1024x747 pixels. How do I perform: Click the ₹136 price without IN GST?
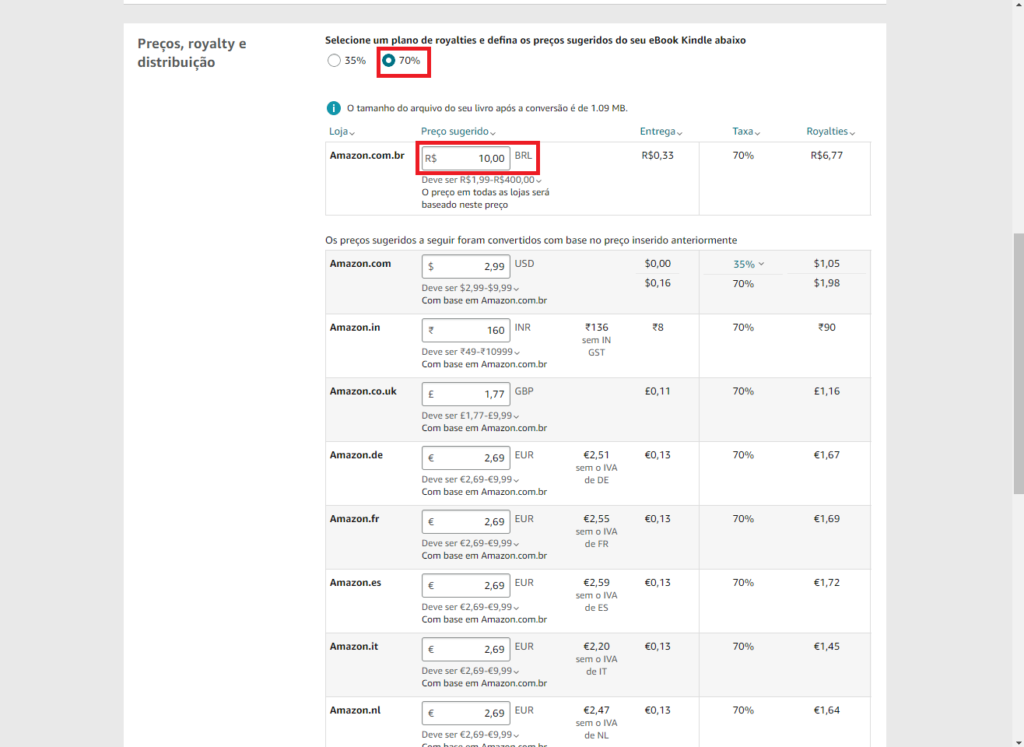596,328
